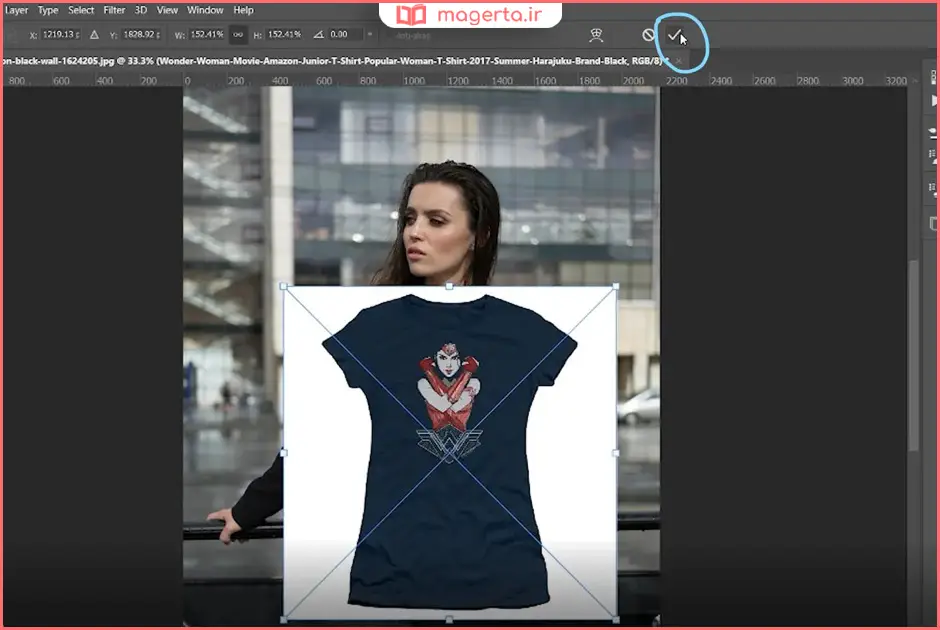The width and height of the screenshot is (940, 630).
Task: Click the X position field 1219.13
Action: pyautogui.click(x=61, y=35)
